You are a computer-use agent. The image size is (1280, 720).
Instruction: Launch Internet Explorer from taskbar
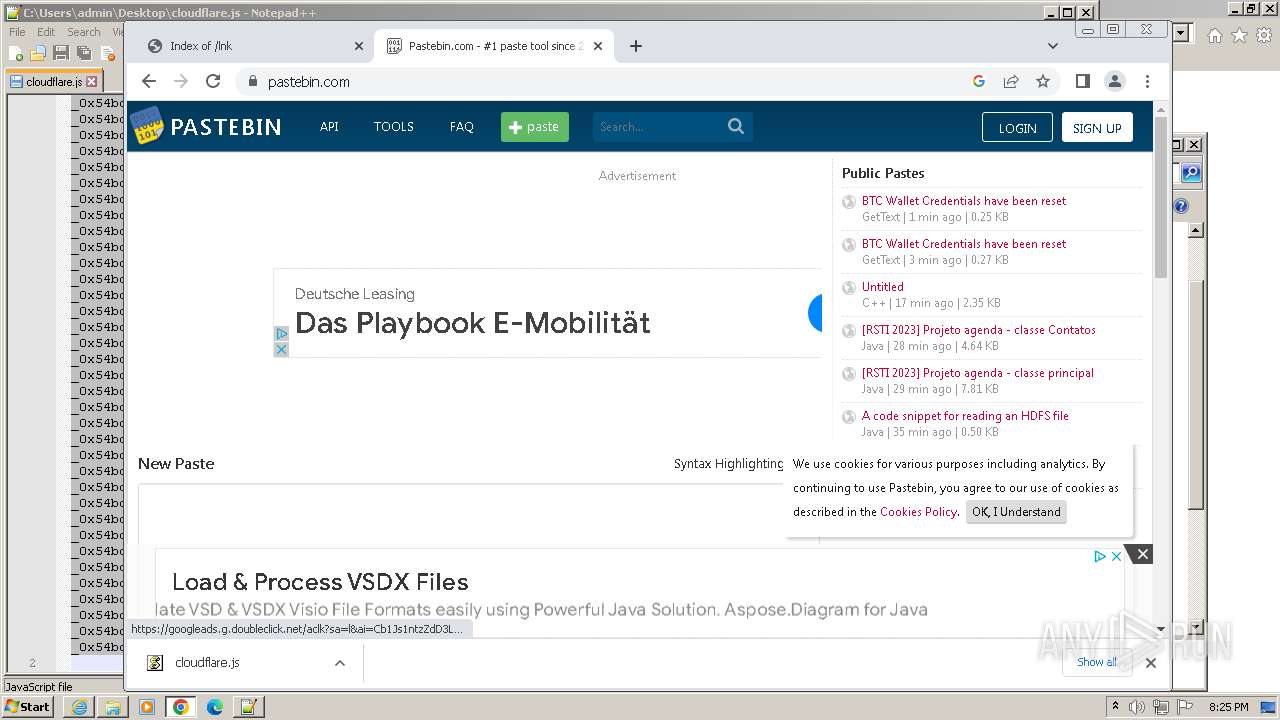[79, 707]
